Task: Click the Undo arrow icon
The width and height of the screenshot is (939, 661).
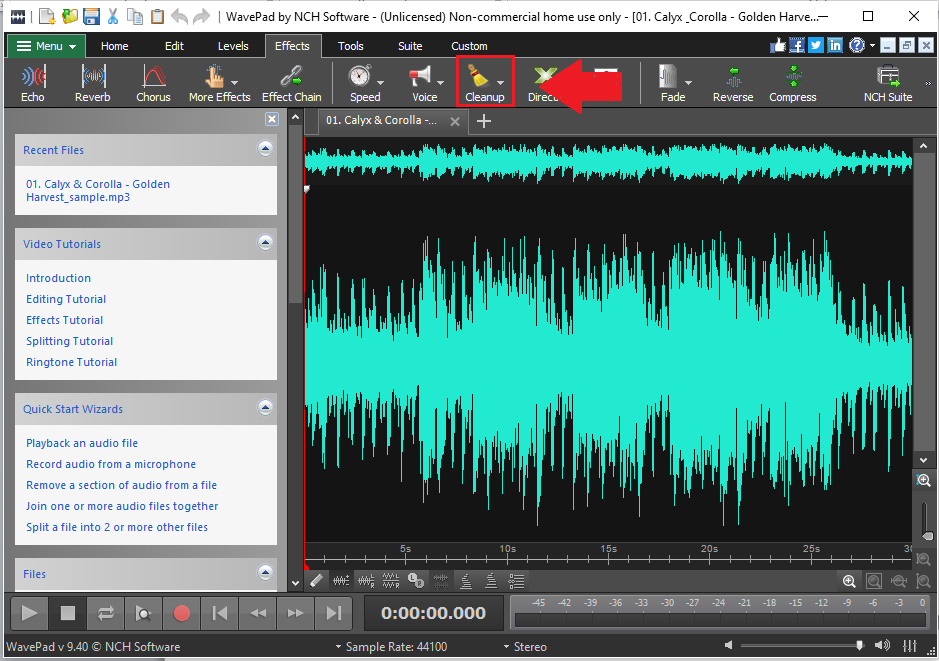Action: click(x=180, y=16)
